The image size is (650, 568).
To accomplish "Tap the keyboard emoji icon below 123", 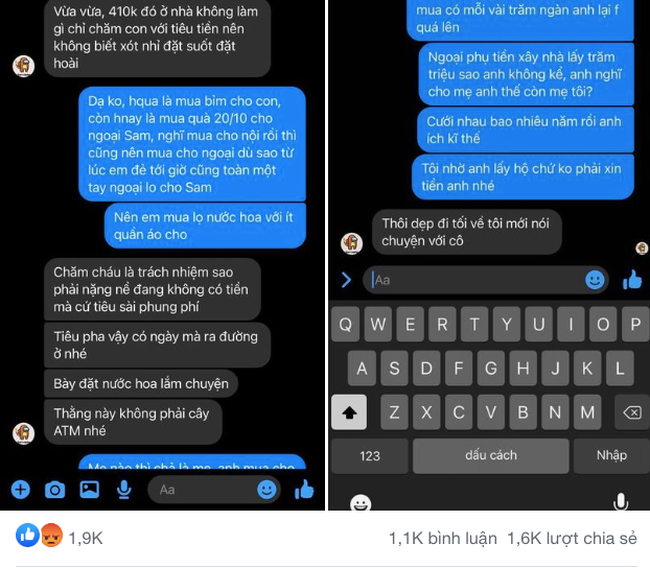I will 361,502.
